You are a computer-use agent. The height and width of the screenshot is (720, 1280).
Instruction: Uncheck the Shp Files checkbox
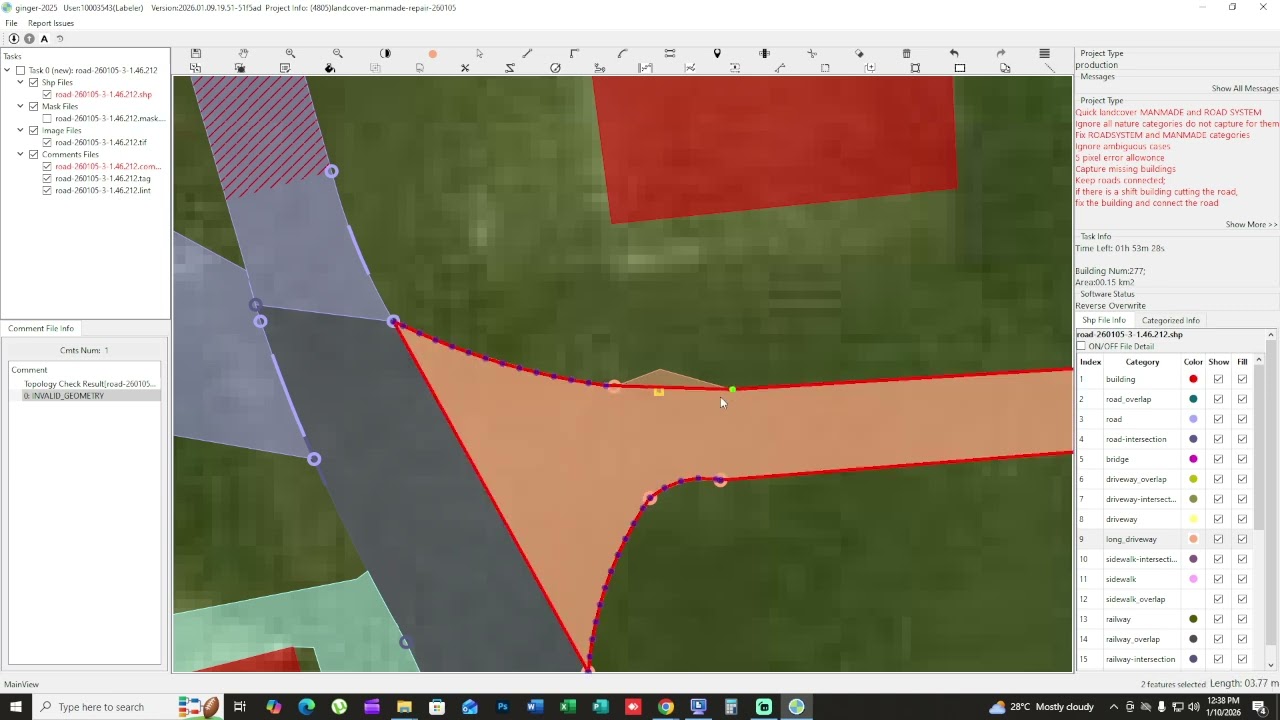[x=34, y=82]
